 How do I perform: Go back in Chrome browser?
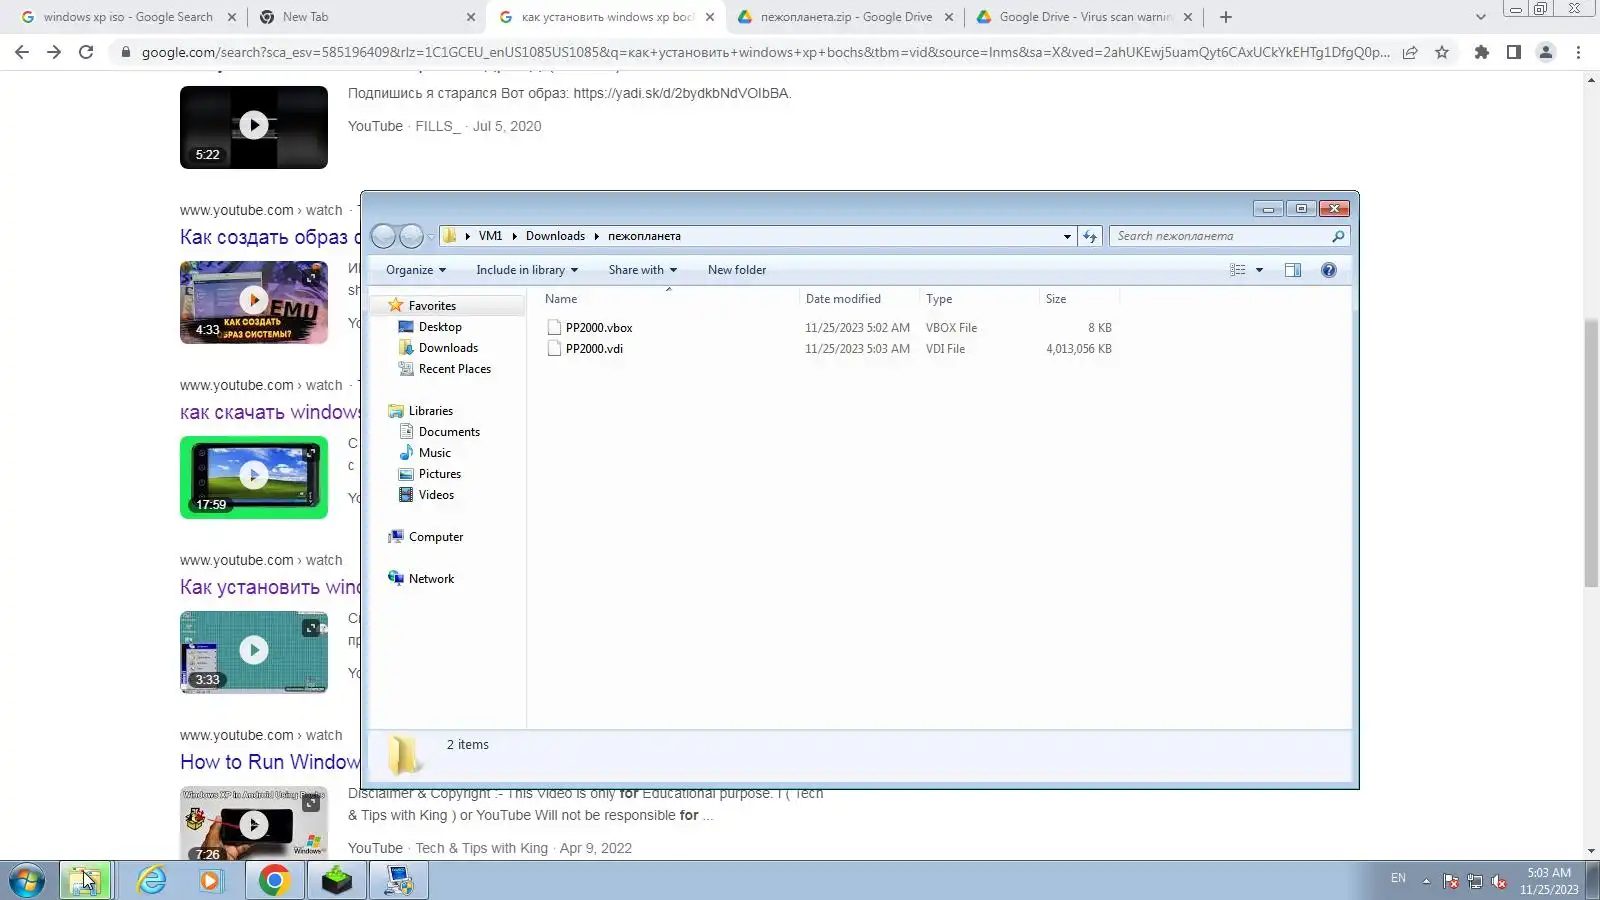click(22, 52)
